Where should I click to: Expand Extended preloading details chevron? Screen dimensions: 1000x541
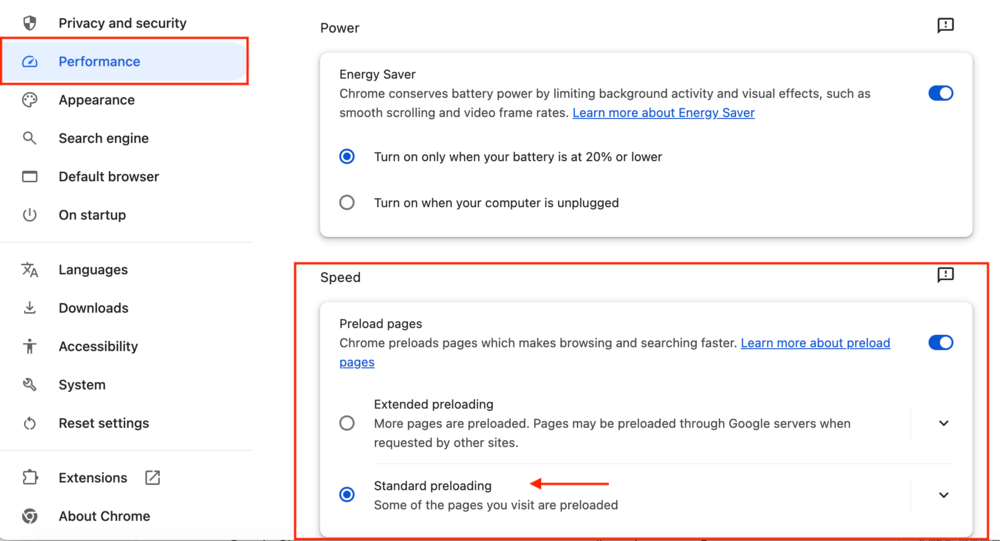[944, 423]
